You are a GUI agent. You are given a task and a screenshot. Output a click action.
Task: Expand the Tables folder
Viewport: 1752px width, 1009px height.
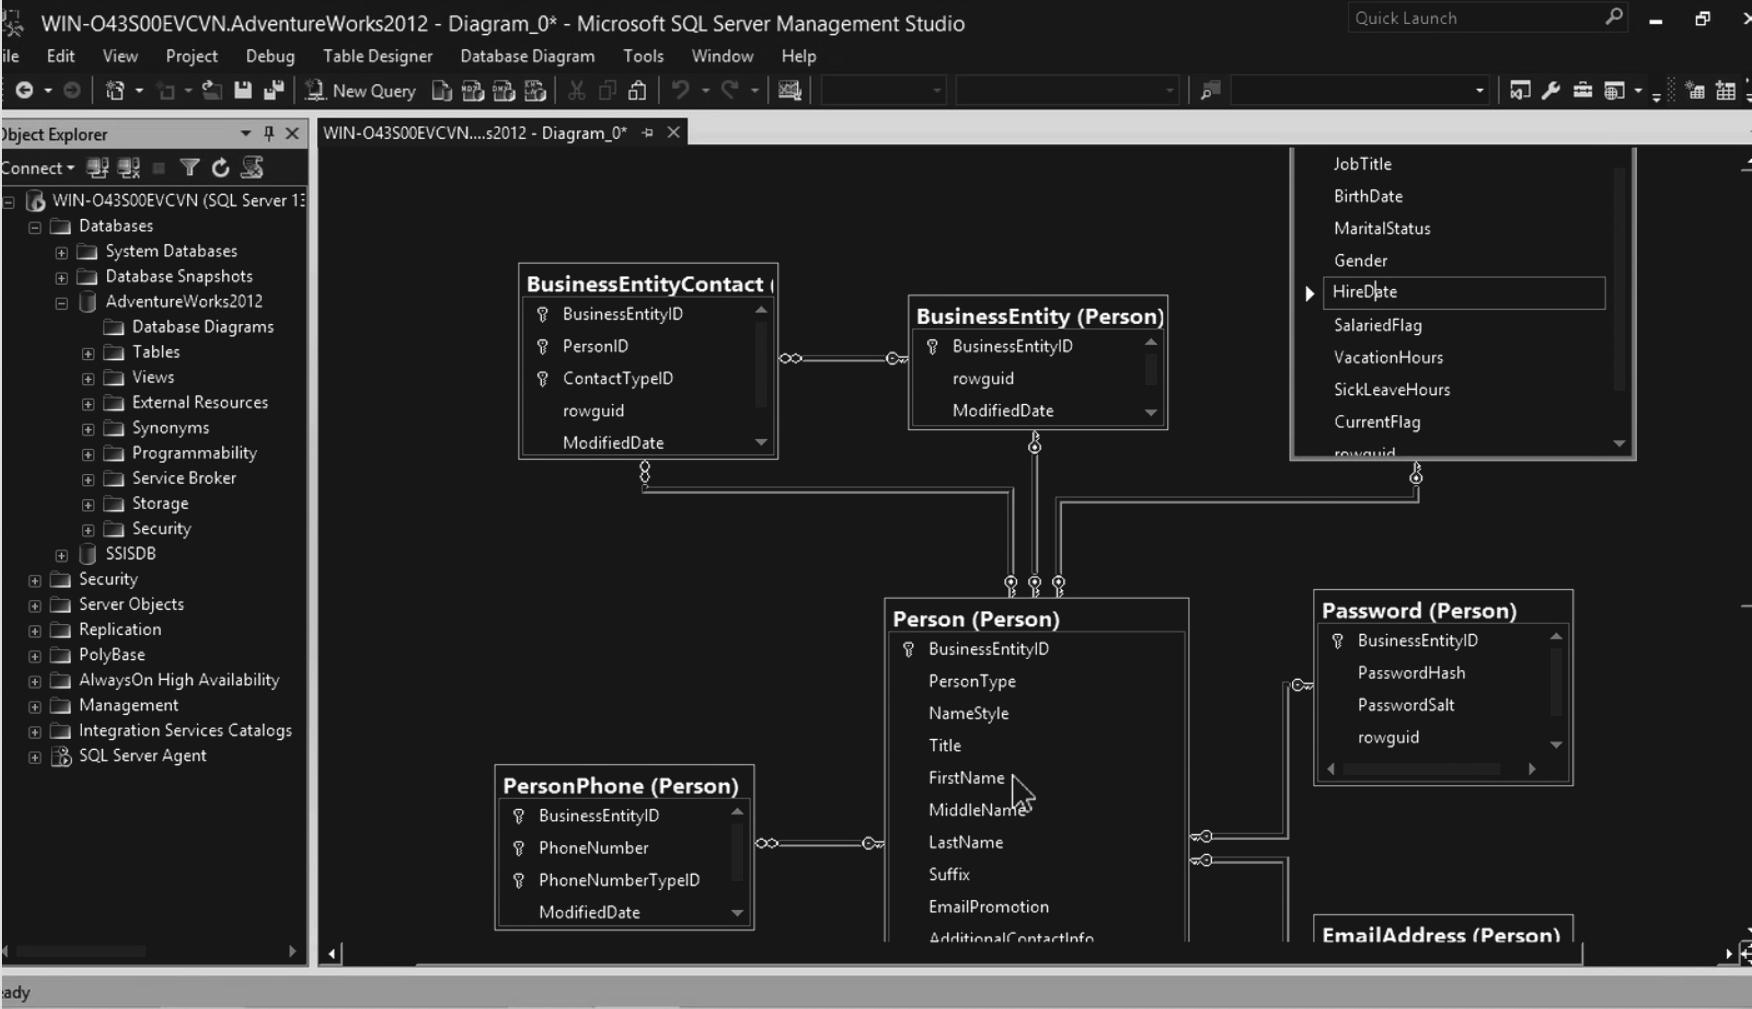coord(88,353)
